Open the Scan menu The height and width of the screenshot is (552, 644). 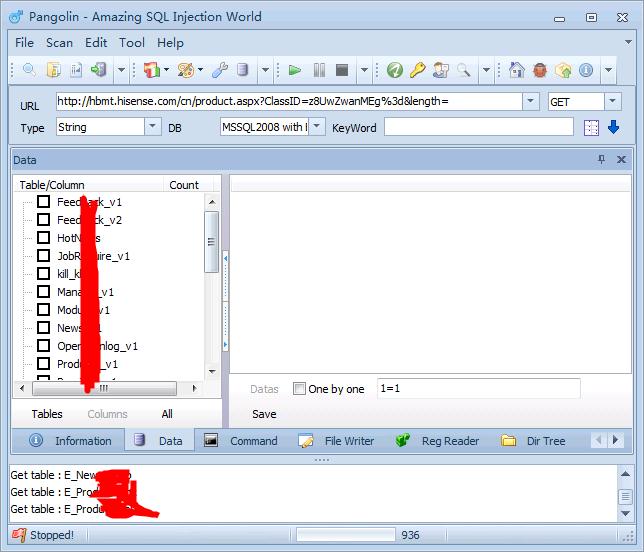[x=59, y=42]
